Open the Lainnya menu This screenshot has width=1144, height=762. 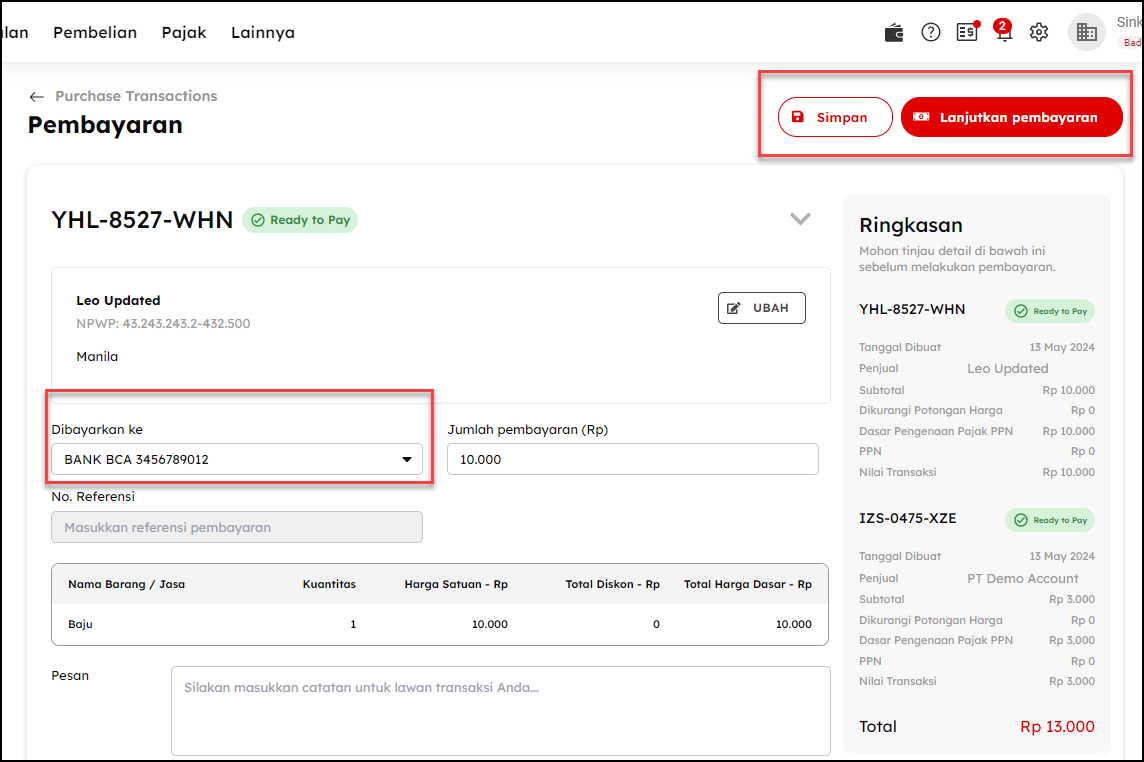(x=263, y=32)
